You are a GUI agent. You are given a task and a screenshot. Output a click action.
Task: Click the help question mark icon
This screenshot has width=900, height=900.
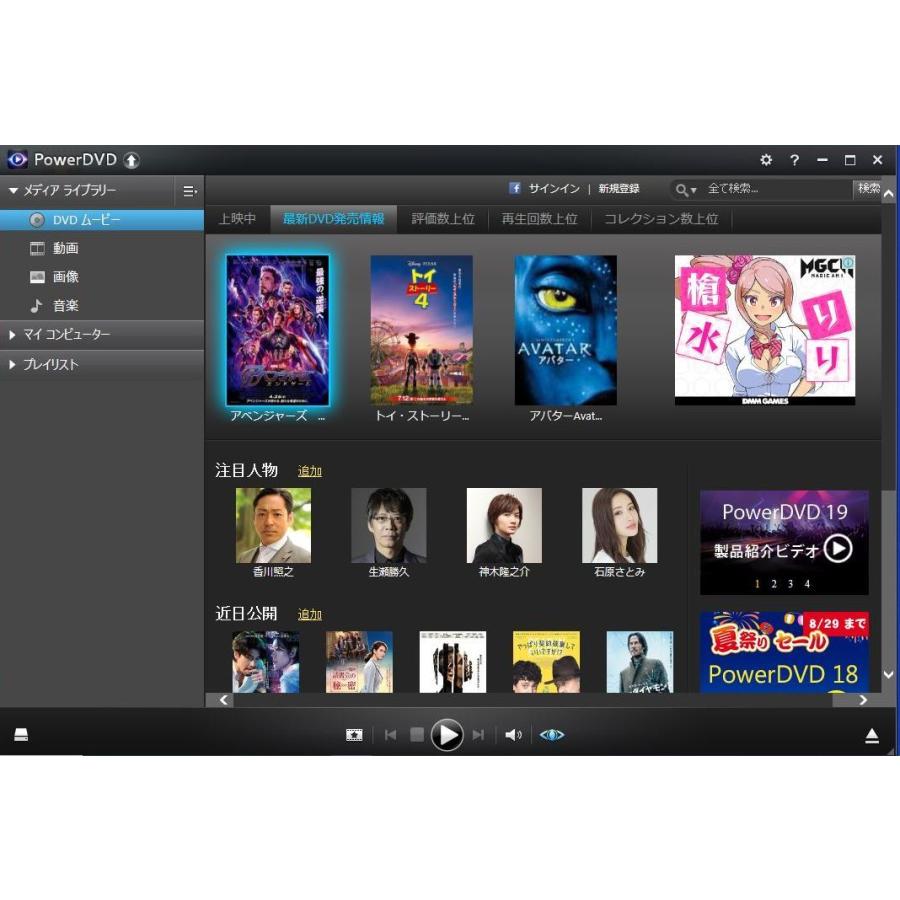coord(794,159)
